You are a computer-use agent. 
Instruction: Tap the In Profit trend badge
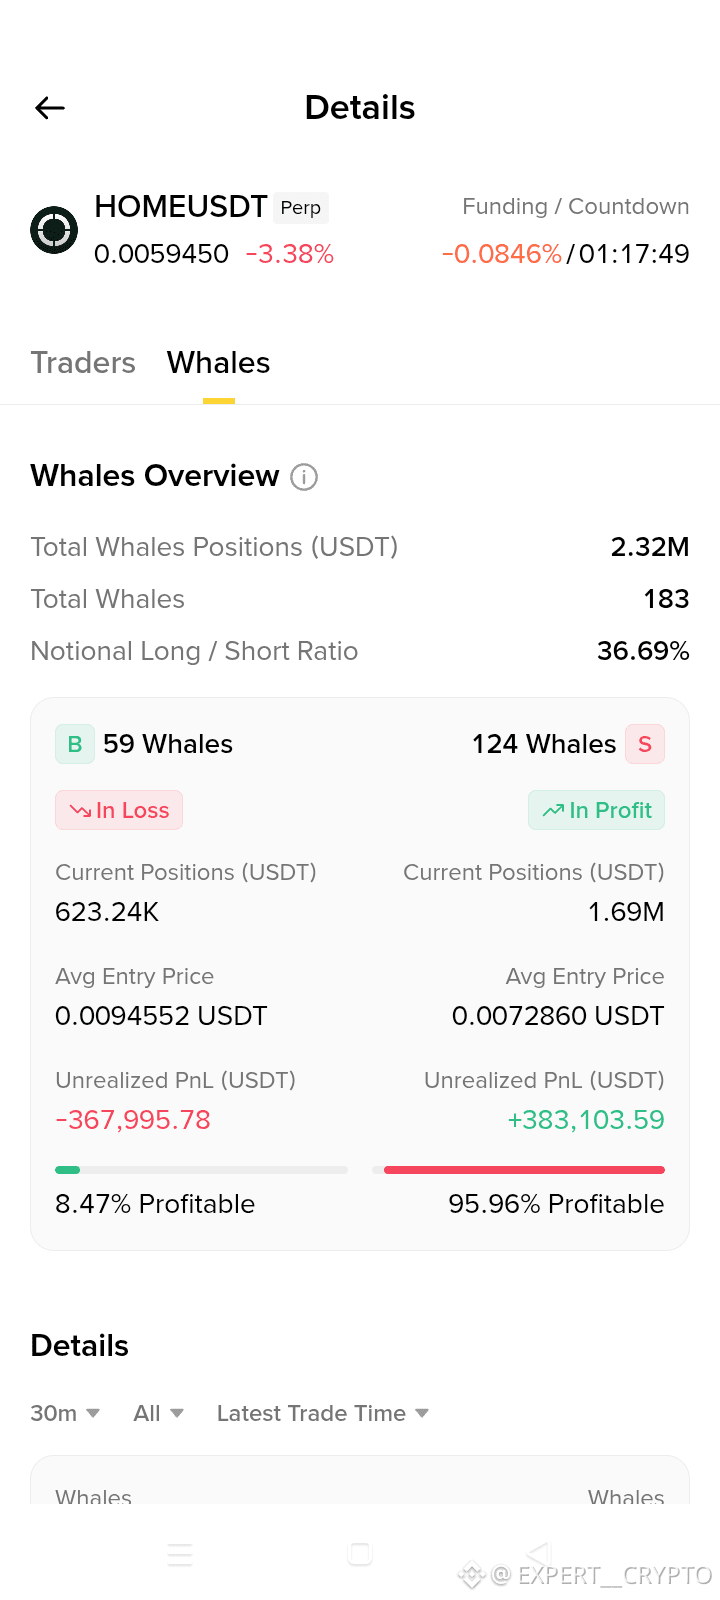tap(597, 810)
